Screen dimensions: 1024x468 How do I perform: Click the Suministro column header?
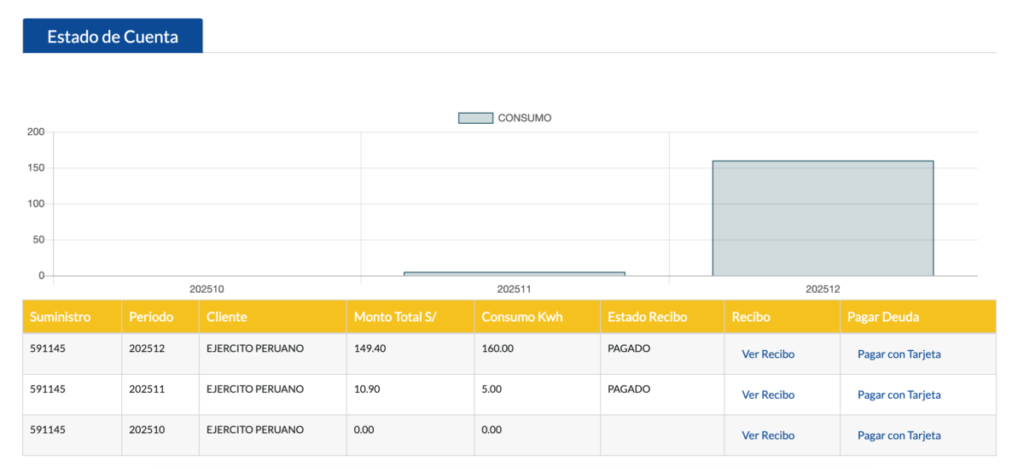[x=60, y=317]
